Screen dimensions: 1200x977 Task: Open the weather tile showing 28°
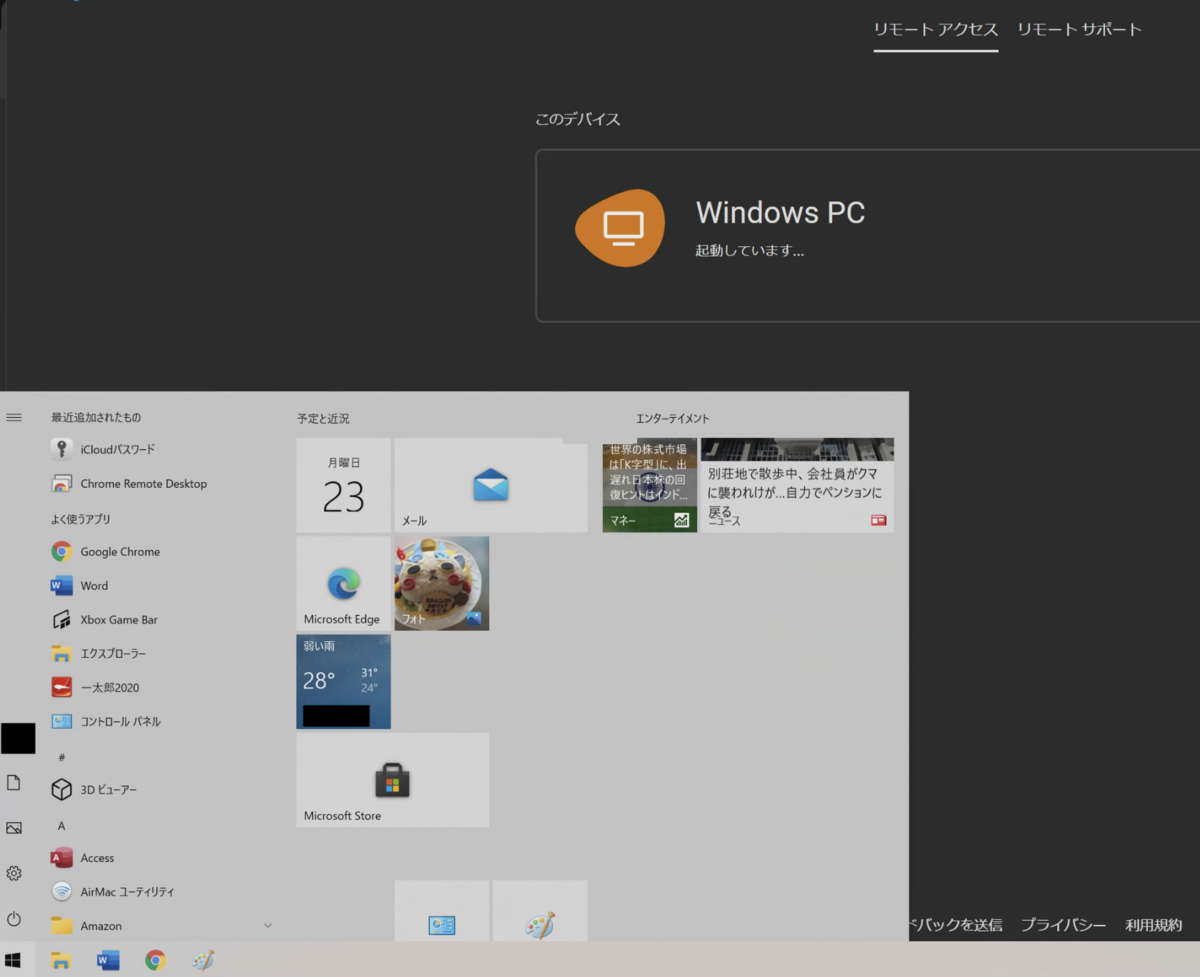coord(343,681)
